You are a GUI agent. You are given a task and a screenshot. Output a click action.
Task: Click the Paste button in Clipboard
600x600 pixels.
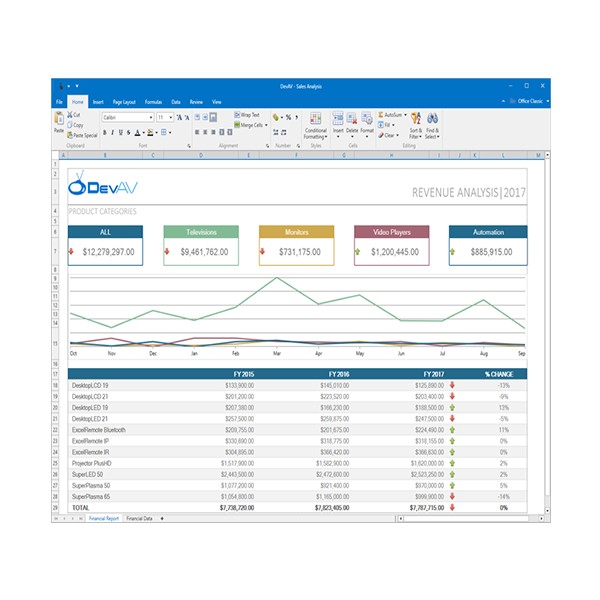point(59,122)
